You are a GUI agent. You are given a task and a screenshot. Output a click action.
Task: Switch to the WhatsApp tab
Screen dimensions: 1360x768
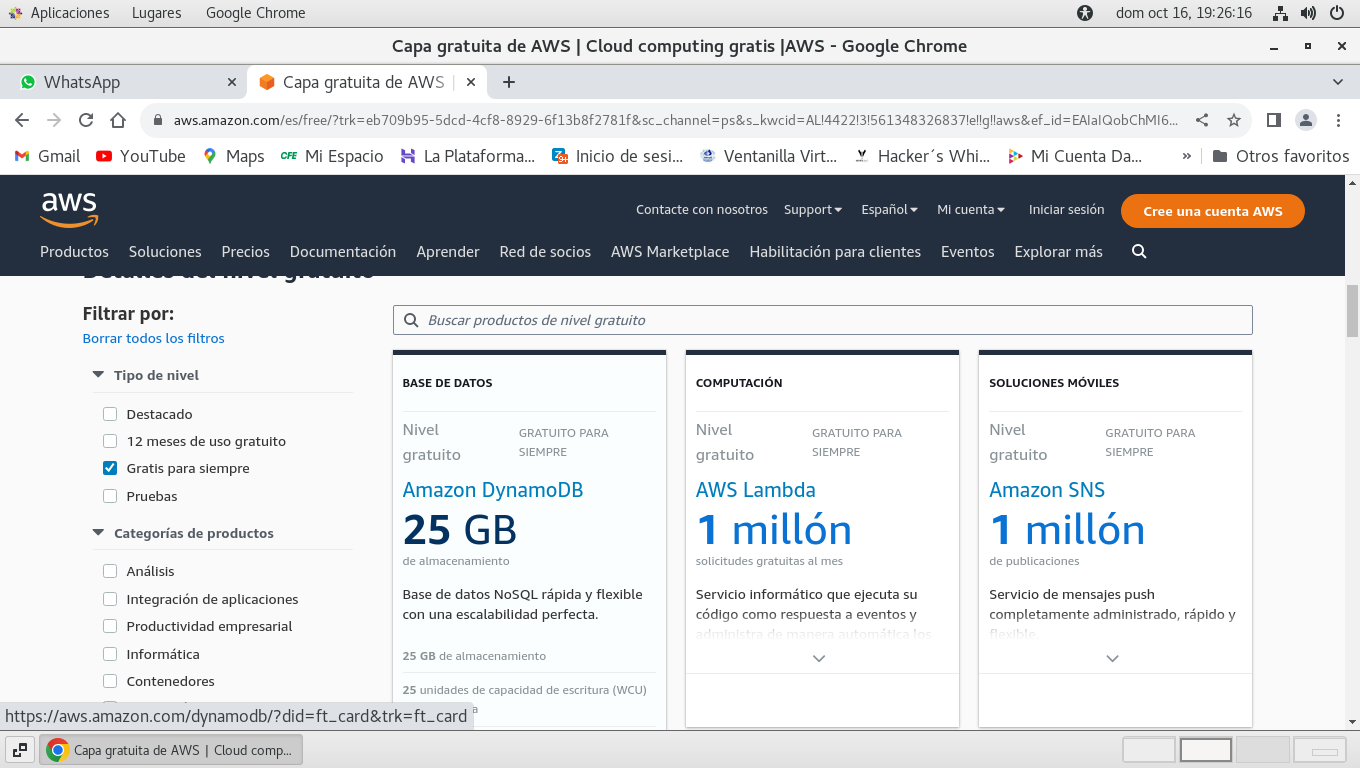pyautogui.click(x=82, y=82)
